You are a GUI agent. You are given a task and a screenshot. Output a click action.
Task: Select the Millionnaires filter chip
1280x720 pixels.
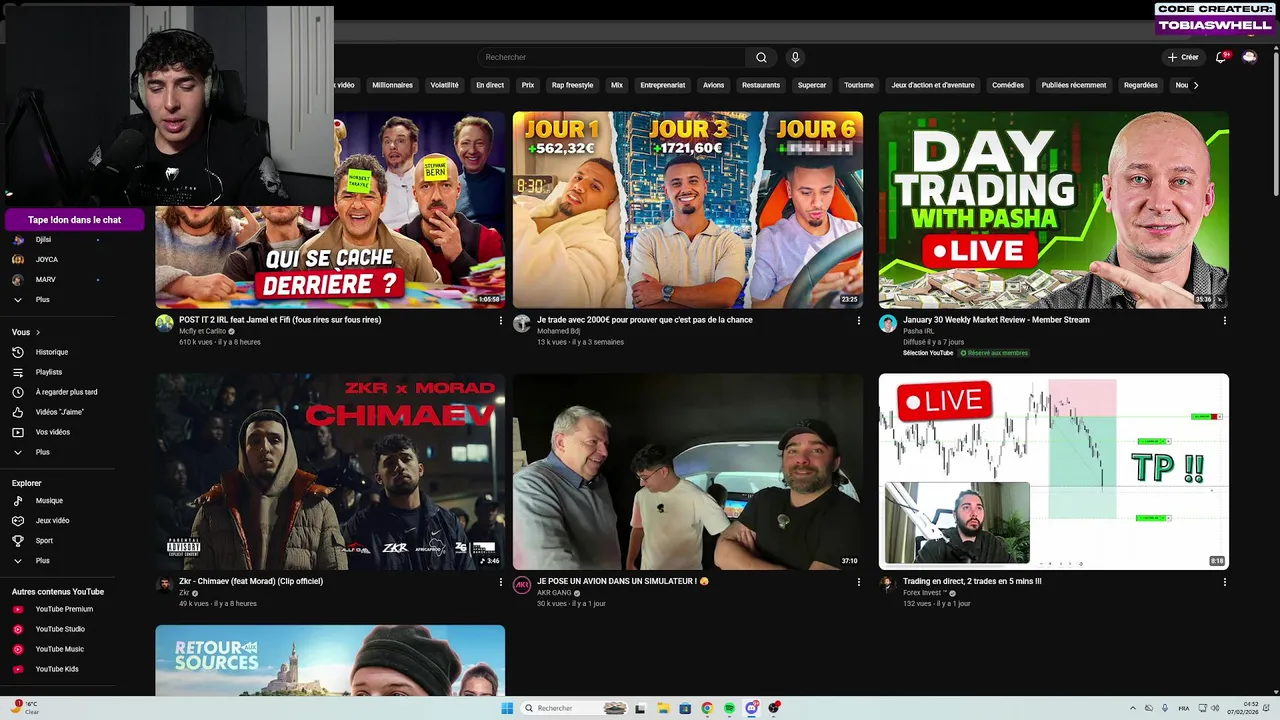coord(392,85)
